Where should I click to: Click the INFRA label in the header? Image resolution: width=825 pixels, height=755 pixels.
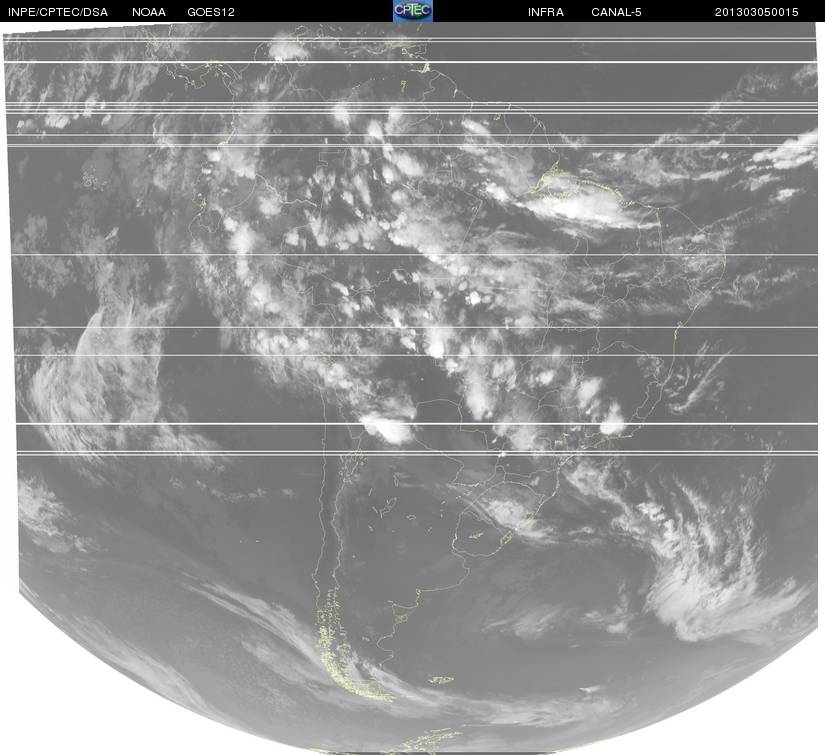546,12
